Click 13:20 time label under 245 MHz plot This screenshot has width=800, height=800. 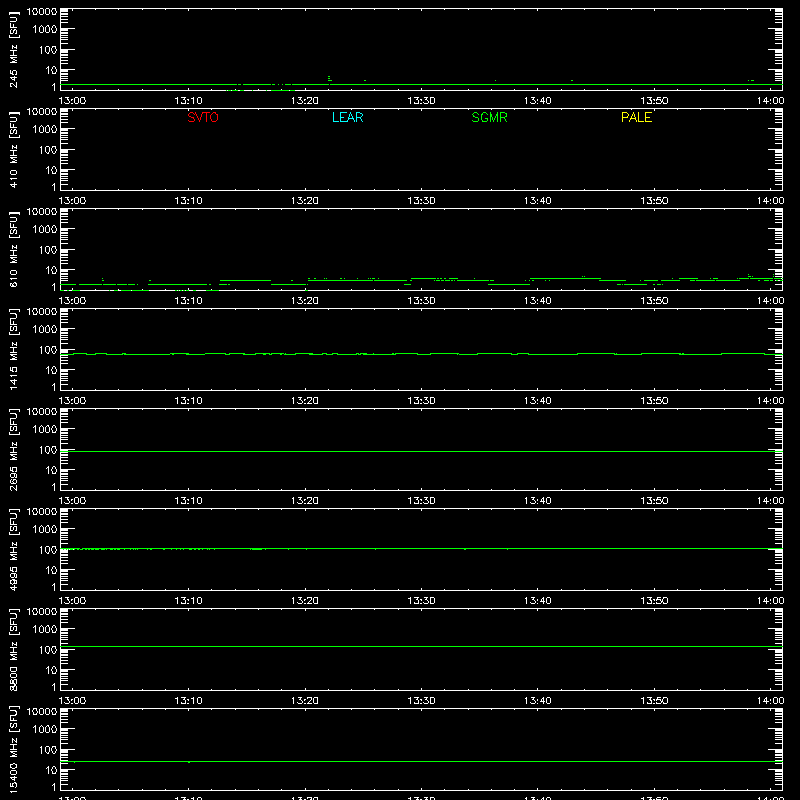[x=305, y=101]
